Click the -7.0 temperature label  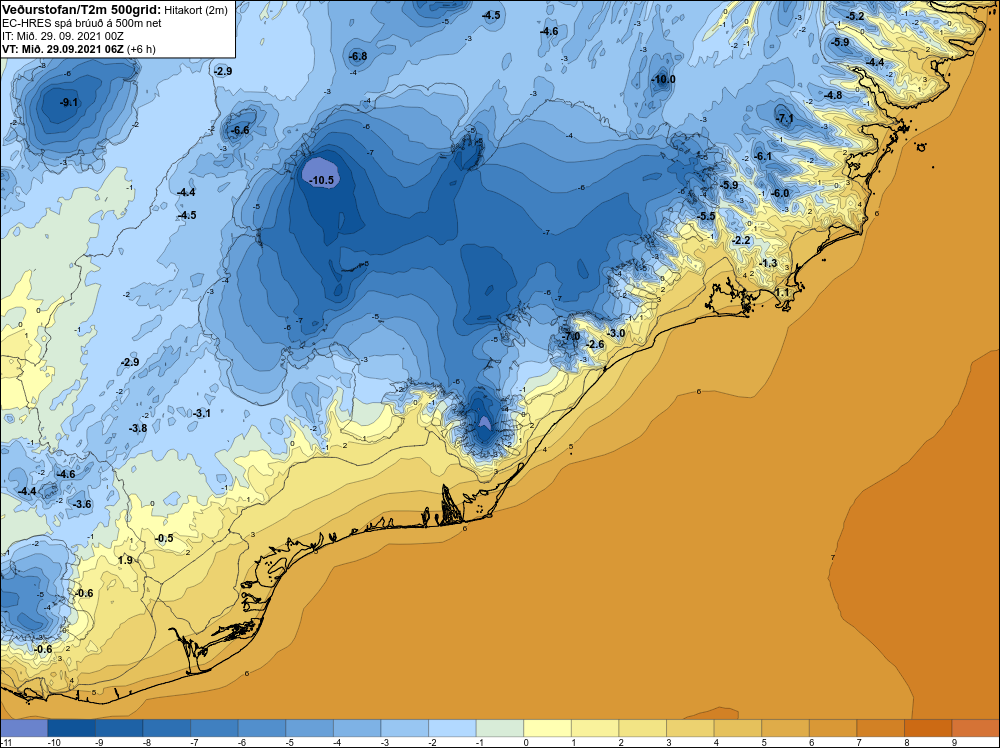pos(570,336)
